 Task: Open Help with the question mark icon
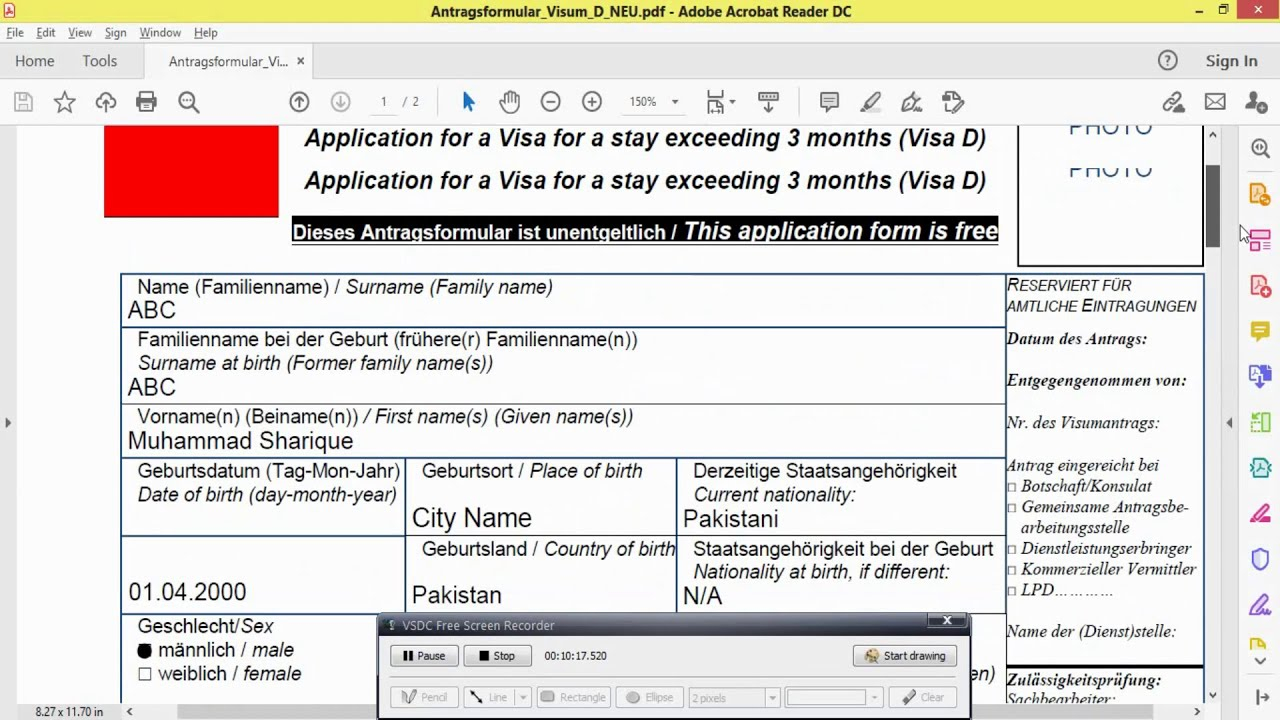pyautogui.click(x=1168, y=61)
